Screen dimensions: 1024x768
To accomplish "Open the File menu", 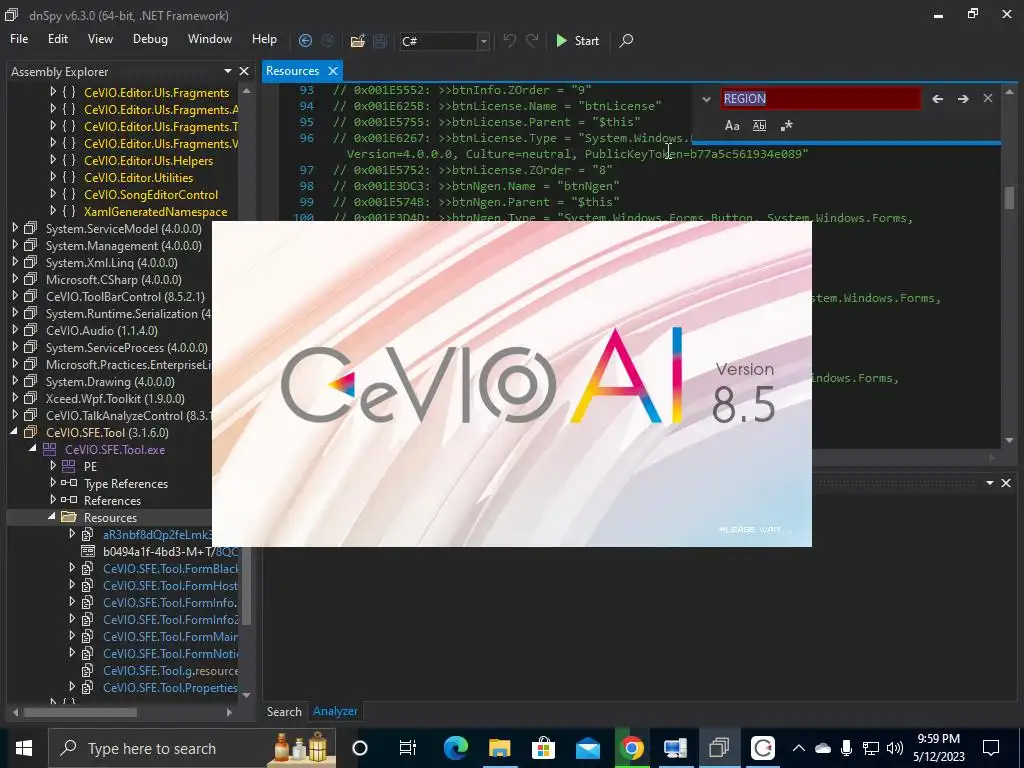I will tap(19, 39).
